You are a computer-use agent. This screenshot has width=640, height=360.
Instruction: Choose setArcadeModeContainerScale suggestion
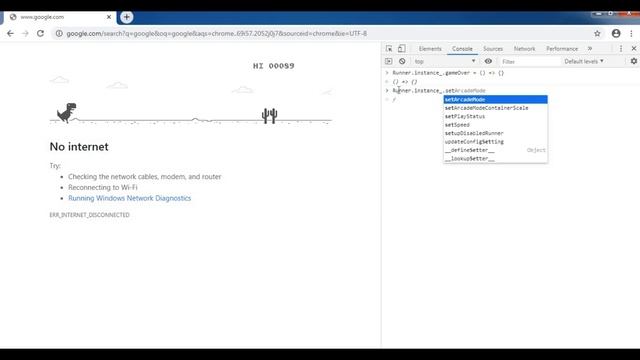(x=496, y=108)
